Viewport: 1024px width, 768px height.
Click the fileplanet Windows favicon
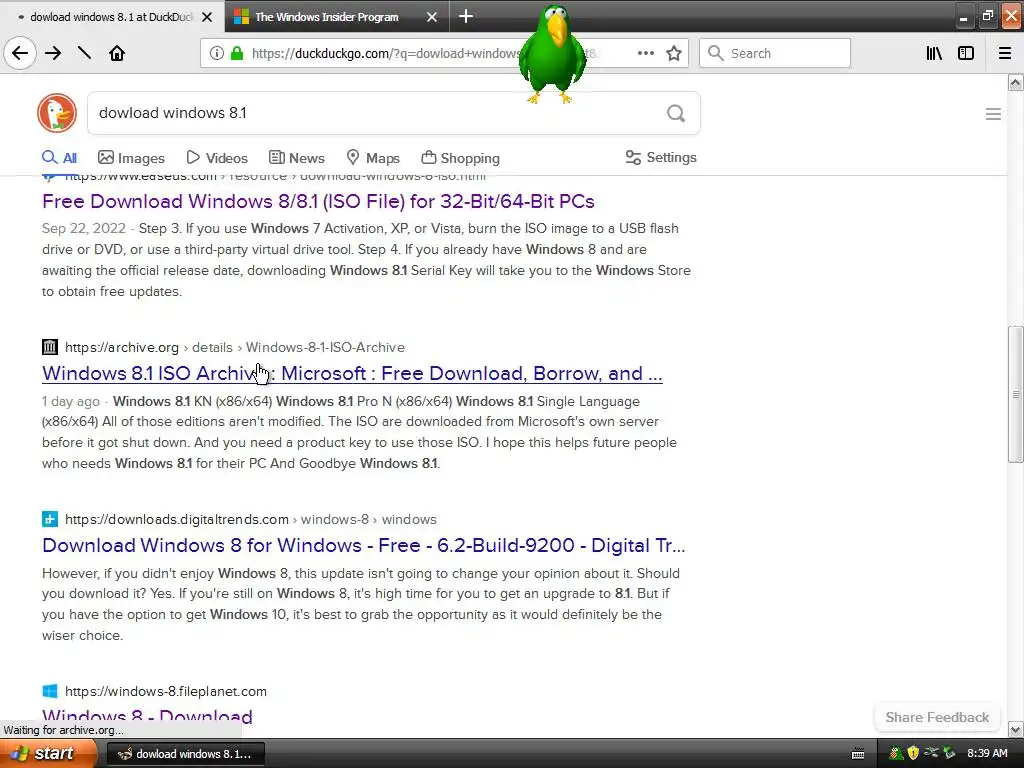pyautogui.click(x=50, y=691)
